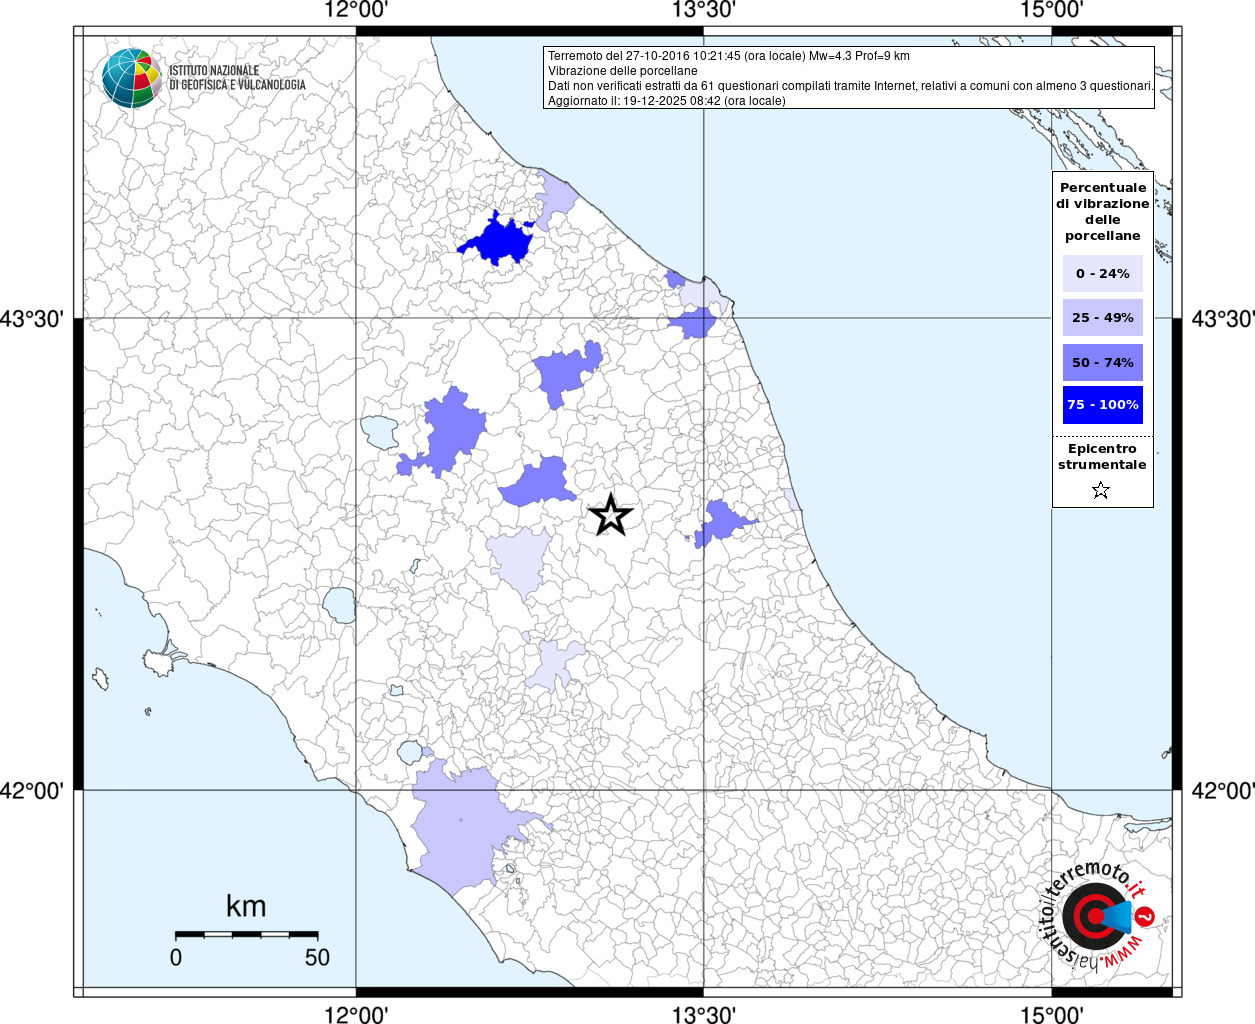Click the epicenter star on the map
This screenshot has height=1024, width=1255.
[x=610, y=516]
